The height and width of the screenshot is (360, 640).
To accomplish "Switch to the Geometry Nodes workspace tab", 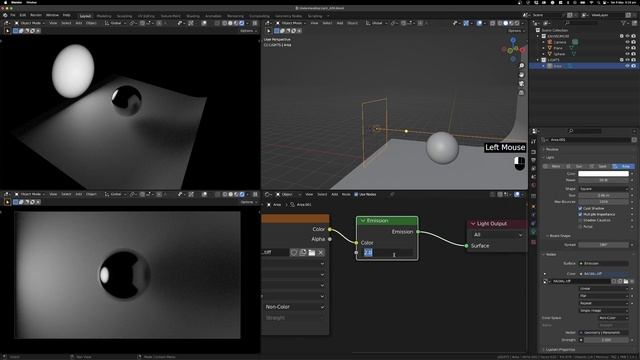I will [x=289, y=16].
